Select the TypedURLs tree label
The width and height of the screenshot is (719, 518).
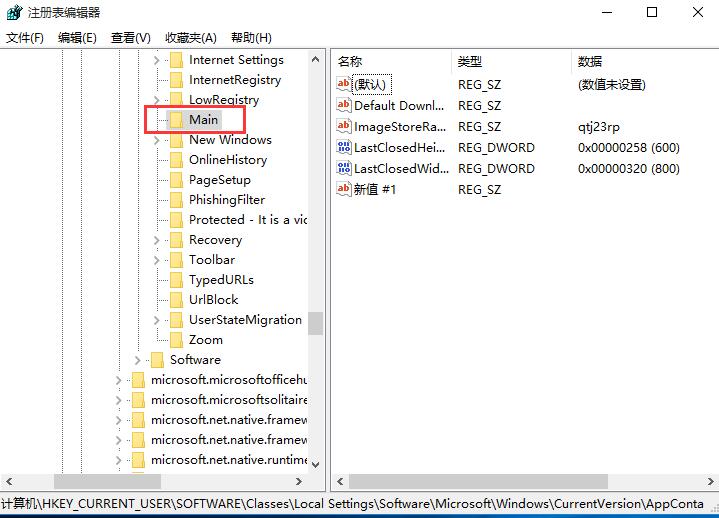pos(221,280)
